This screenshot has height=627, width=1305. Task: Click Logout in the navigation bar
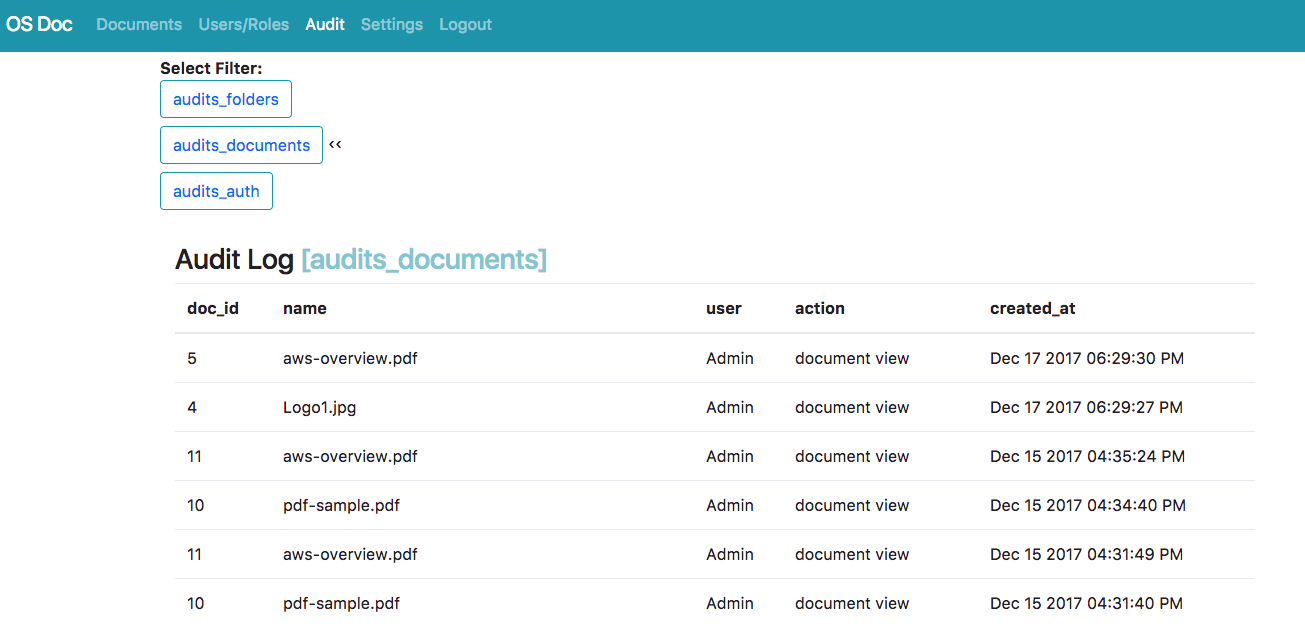pos(465,24)
